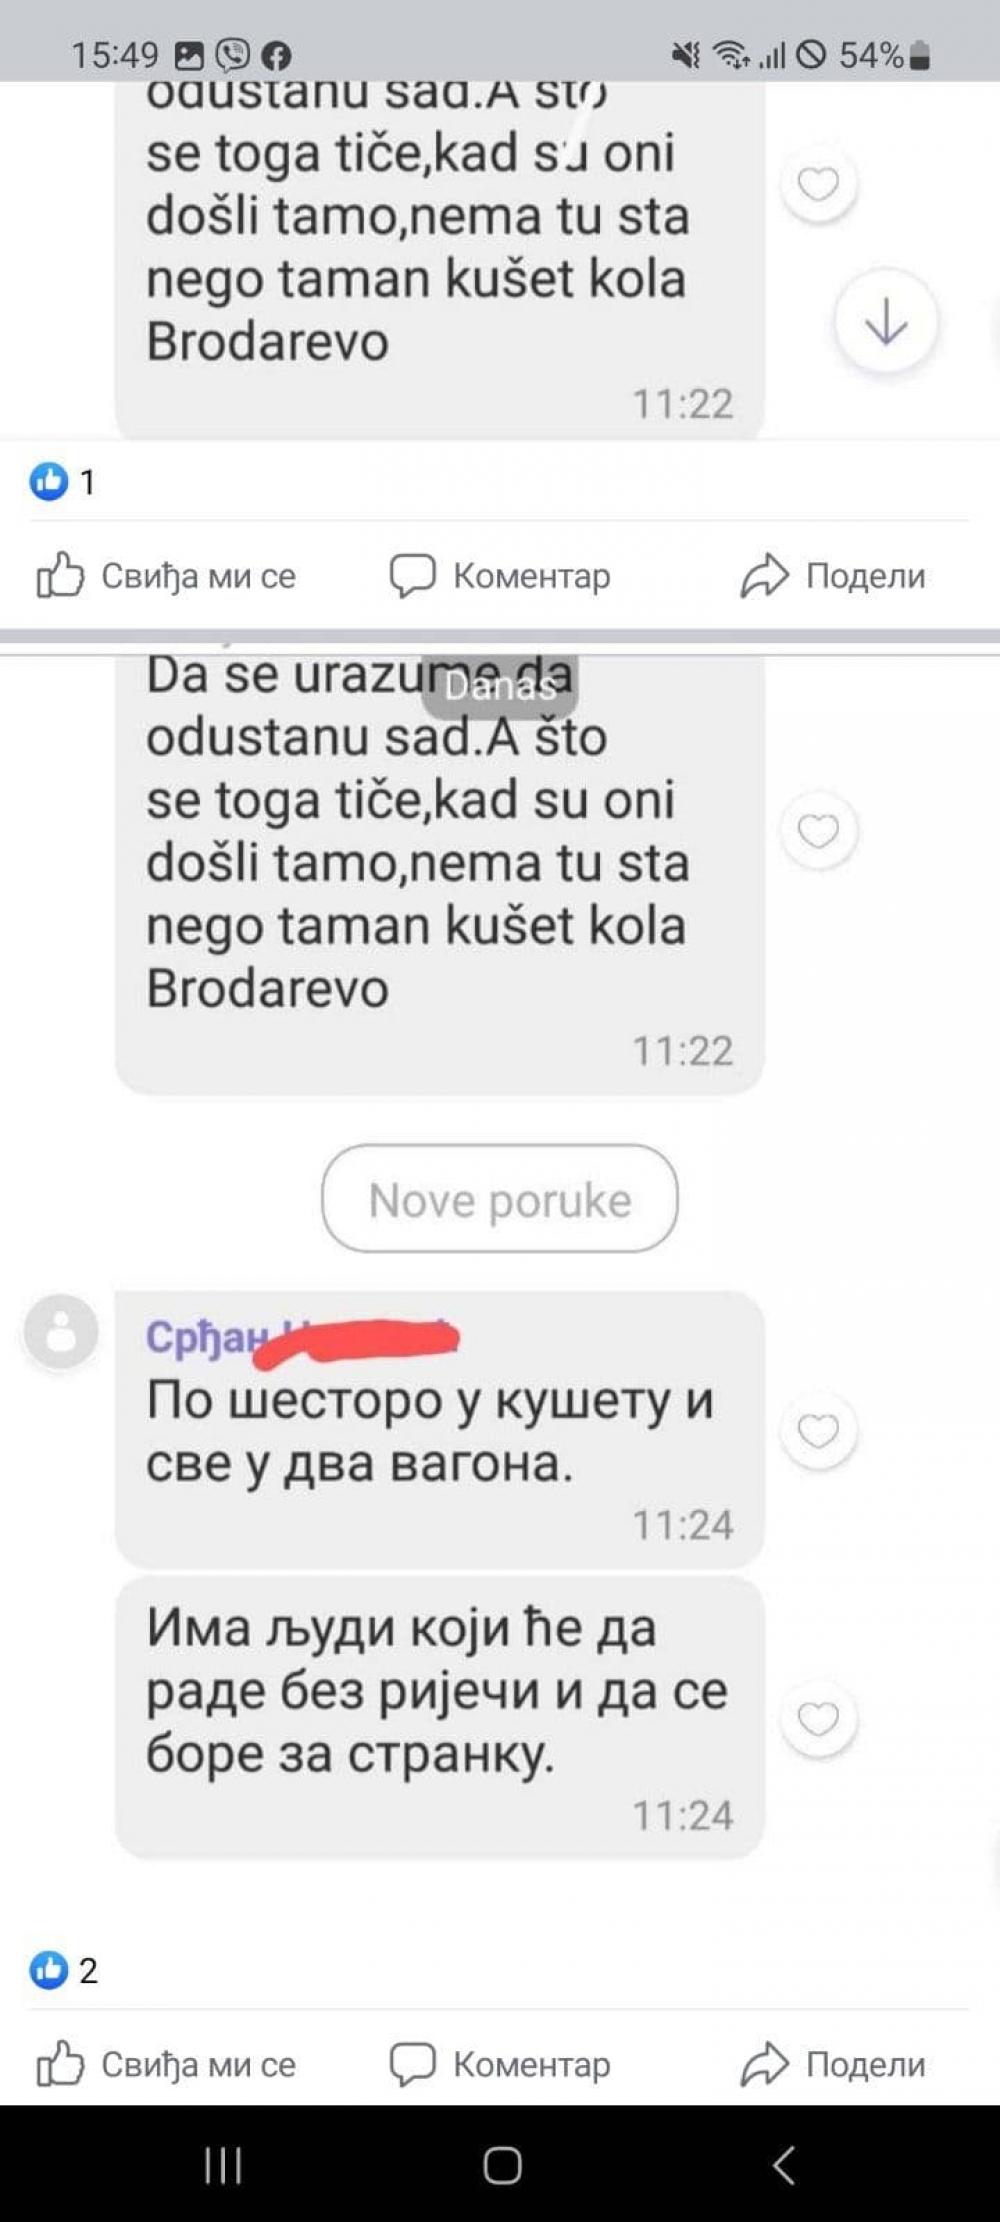Open Коментар on first post
1000x2222 pixels.
pos(500,576)
